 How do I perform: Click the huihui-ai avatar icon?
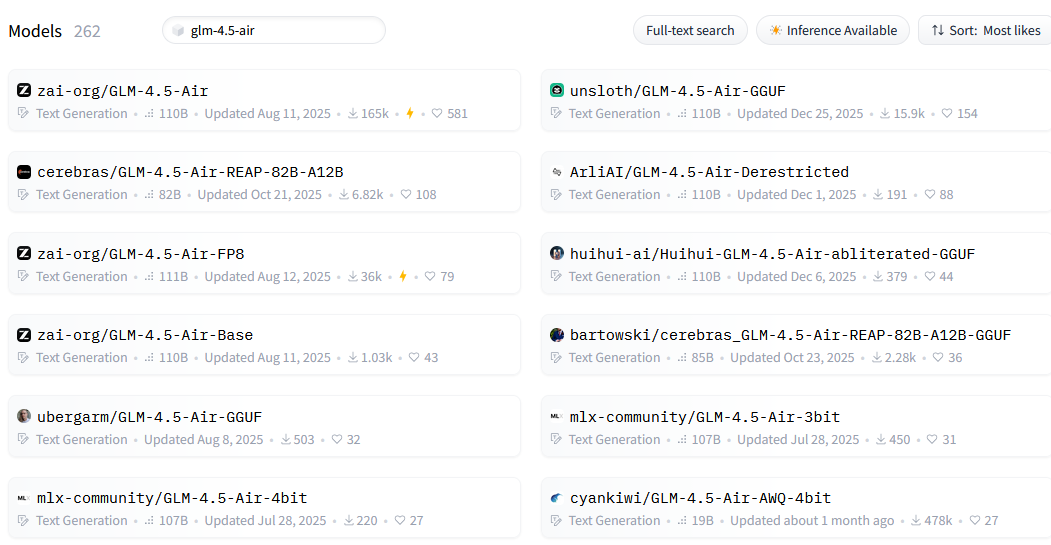pyautogui.click(x=557, y=253)
